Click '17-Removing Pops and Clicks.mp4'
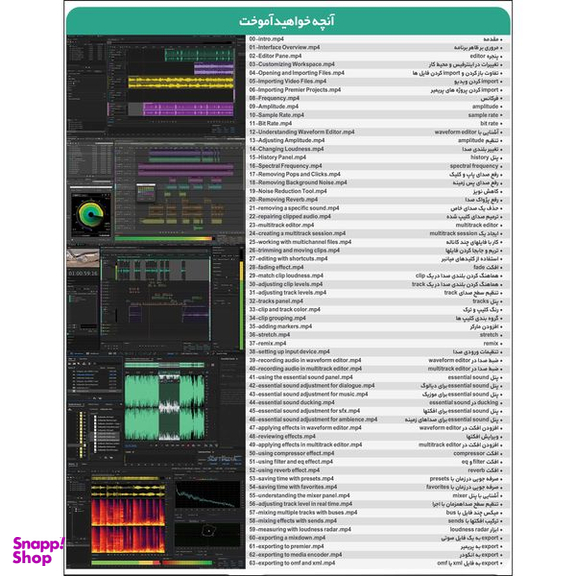576x576 pixels. coord(295,174)
